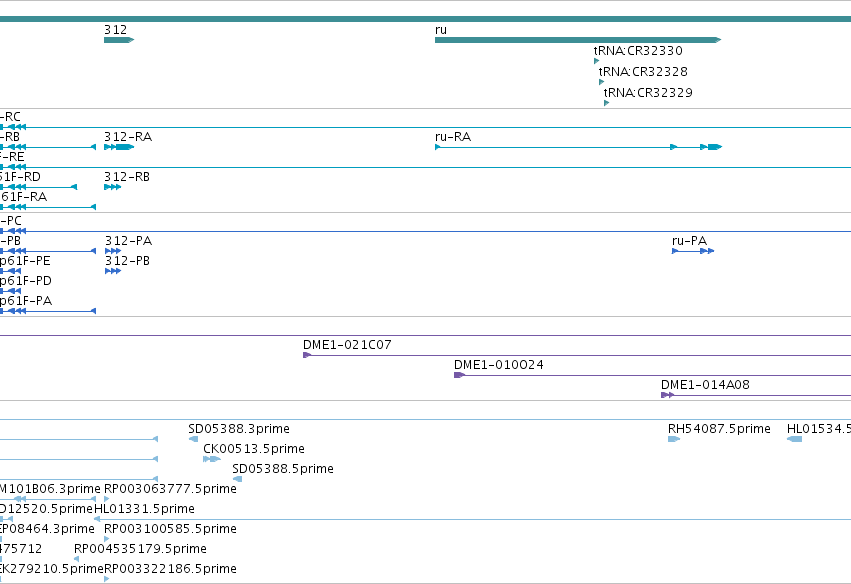Click the RH54087.5prime arrow glyph
The width and height of the screenshot is (851, 584).
(x=674, y=439)
